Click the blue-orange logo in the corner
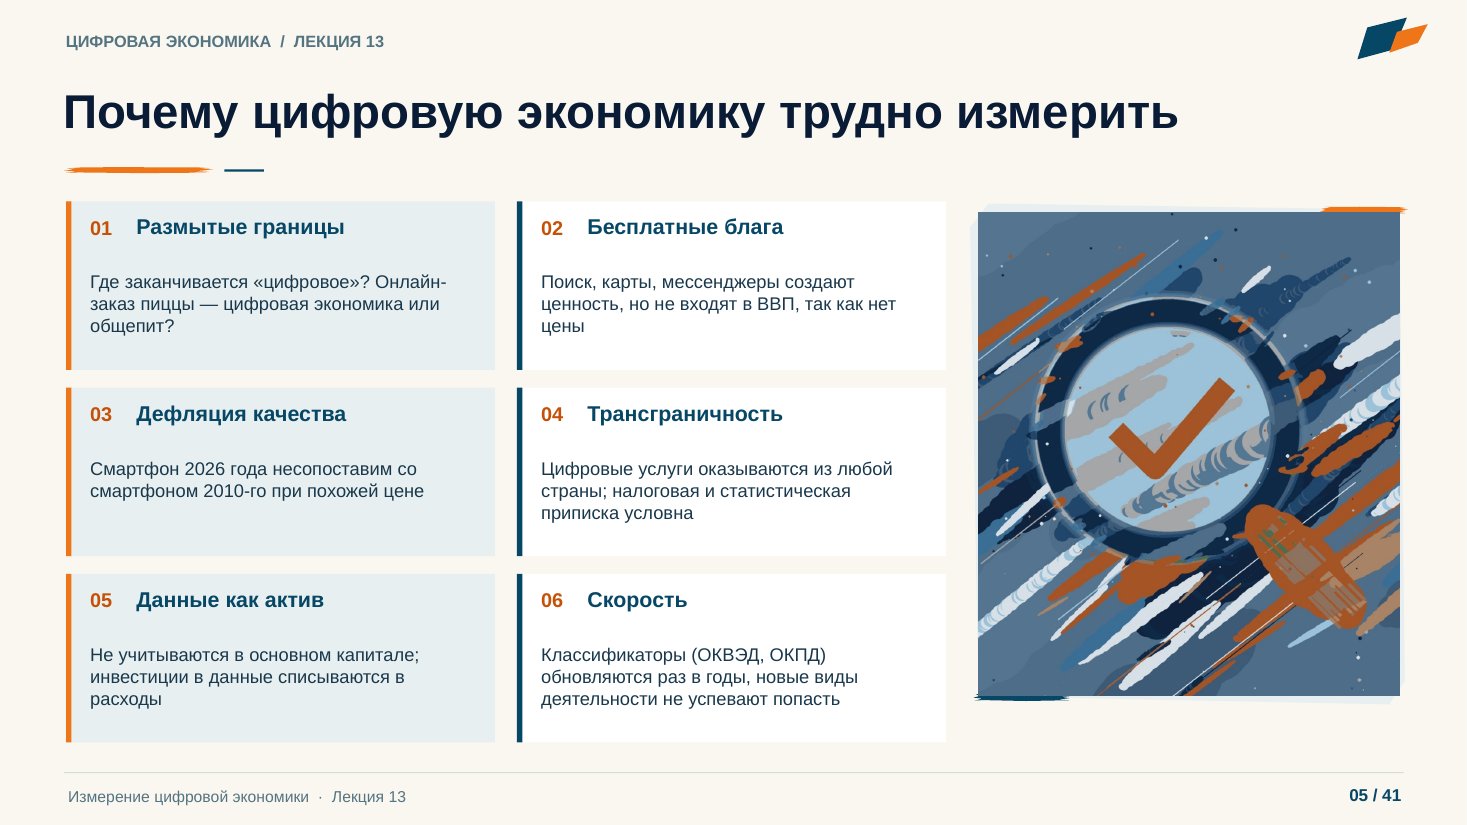Image resolution: width=1467 pixels, height=825 pixels. coord(1391,38)
